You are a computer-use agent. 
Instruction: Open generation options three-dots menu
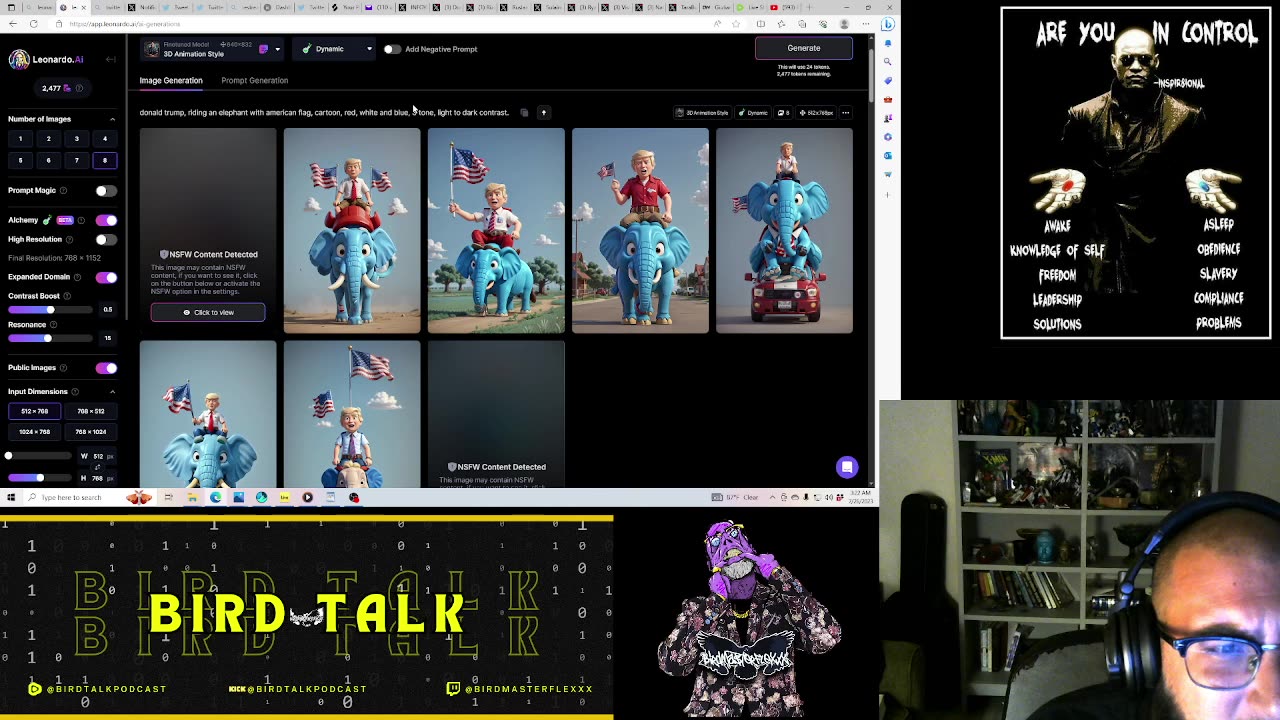pos(845,113)
